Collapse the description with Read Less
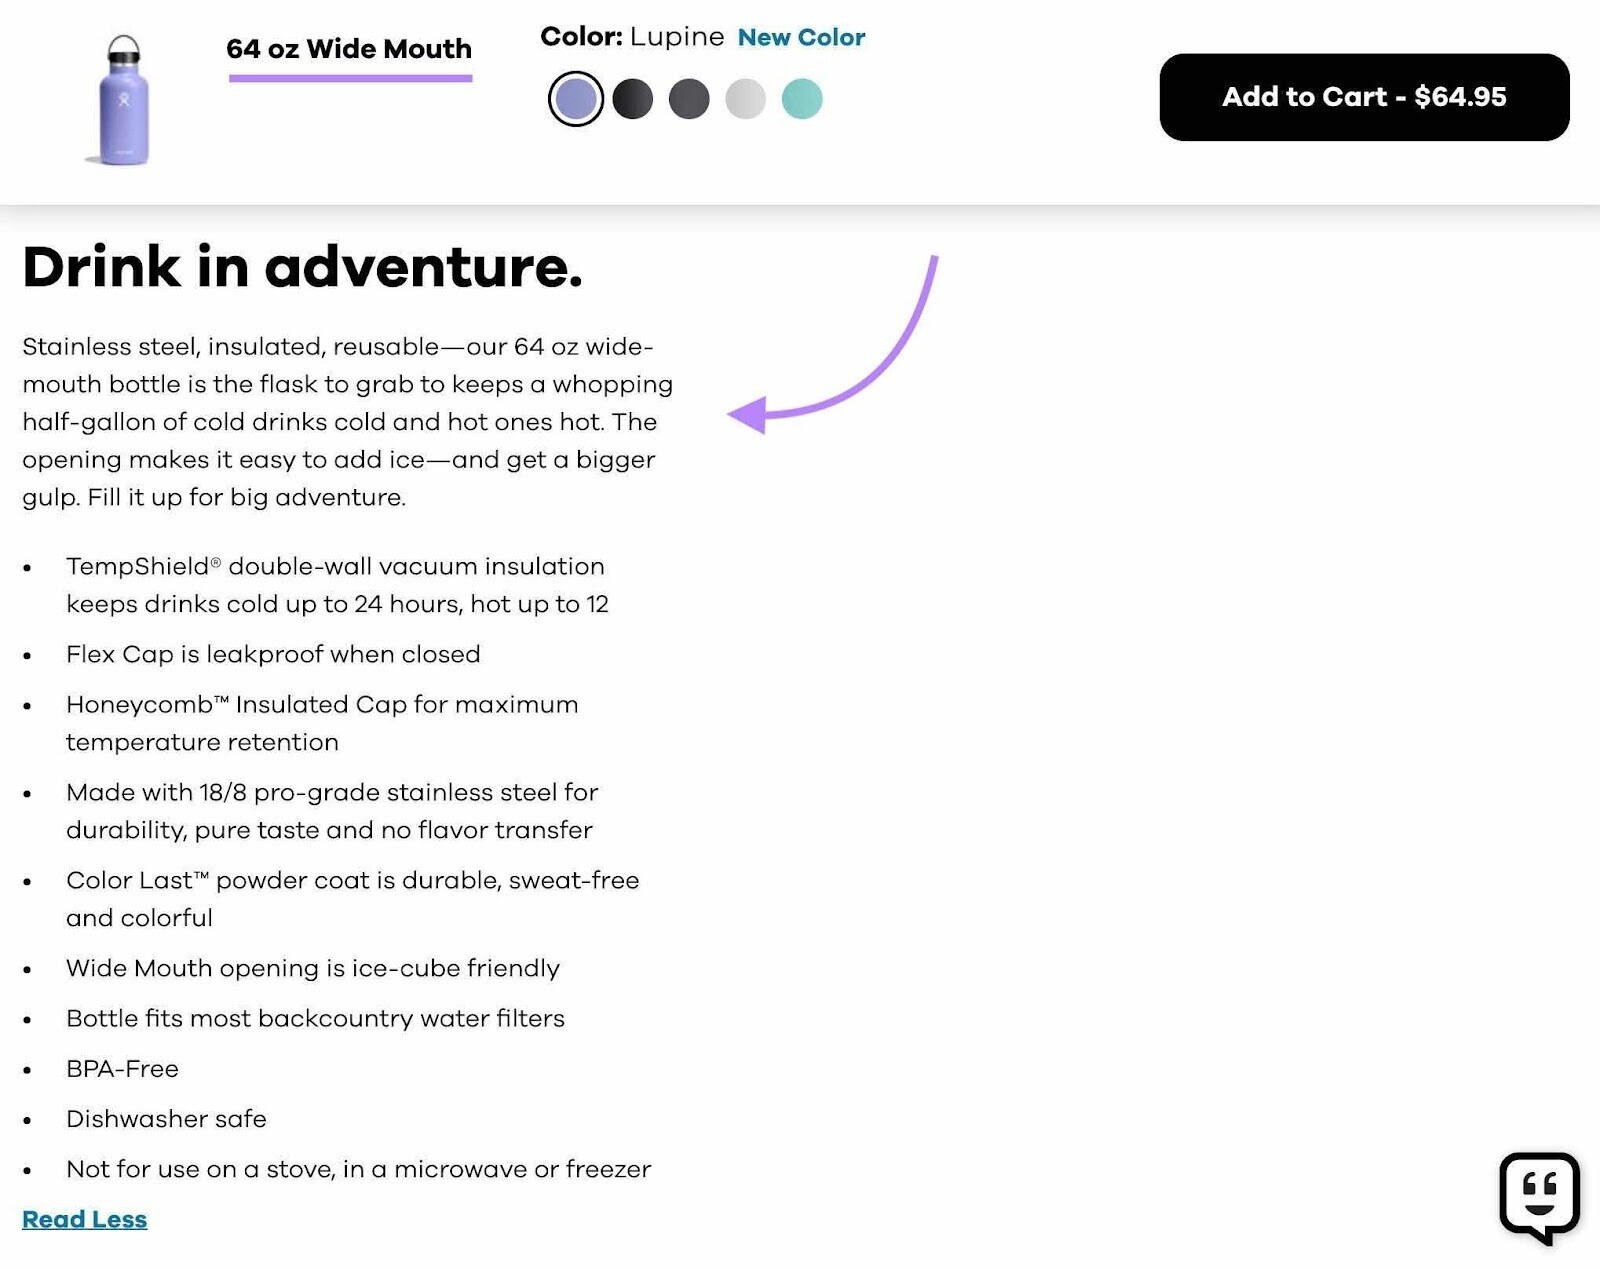Image resolution: width=1600 pixels, height=1270 pixels. point(85,1219)
